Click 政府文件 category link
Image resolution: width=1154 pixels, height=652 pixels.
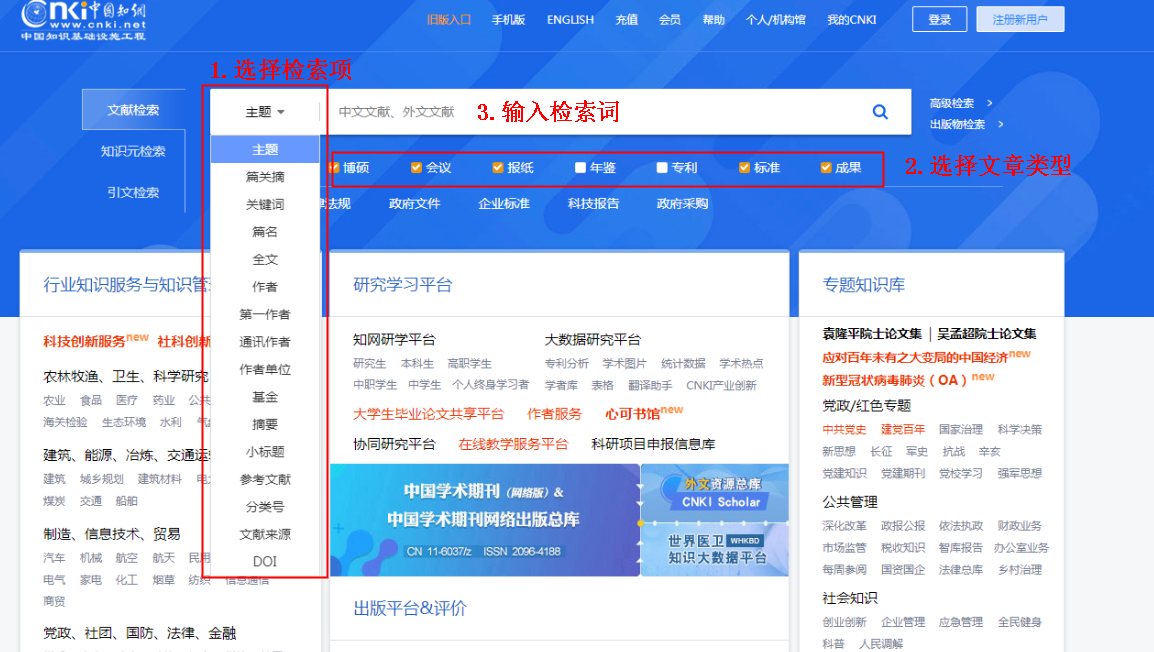point(414,203)
